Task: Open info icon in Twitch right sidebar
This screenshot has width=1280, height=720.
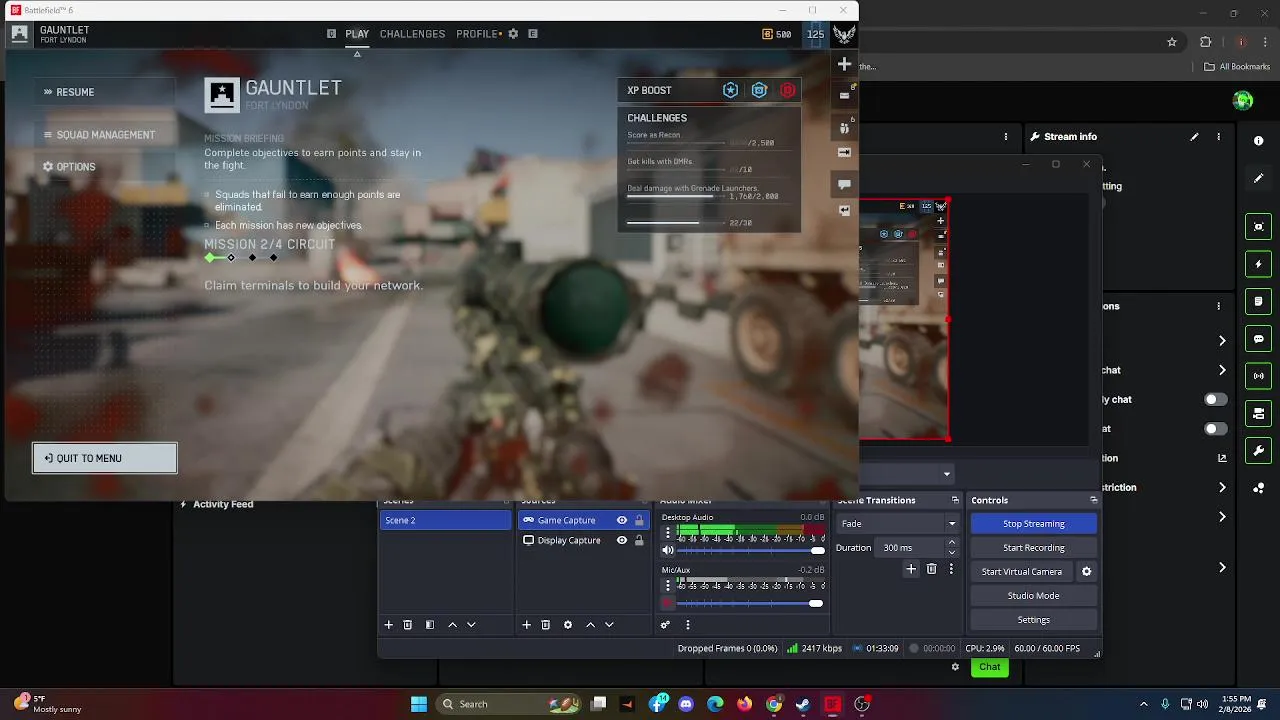Action: tap(1259, 141)
